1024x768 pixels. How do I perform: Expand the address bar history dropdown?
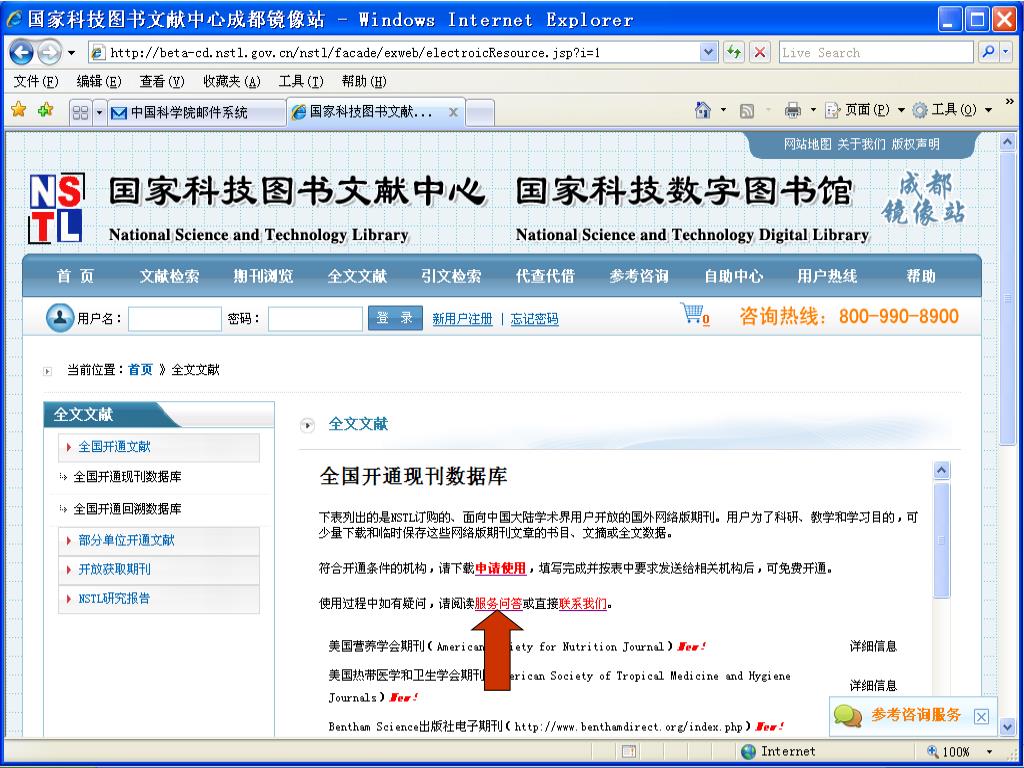(x=709, y=52)
